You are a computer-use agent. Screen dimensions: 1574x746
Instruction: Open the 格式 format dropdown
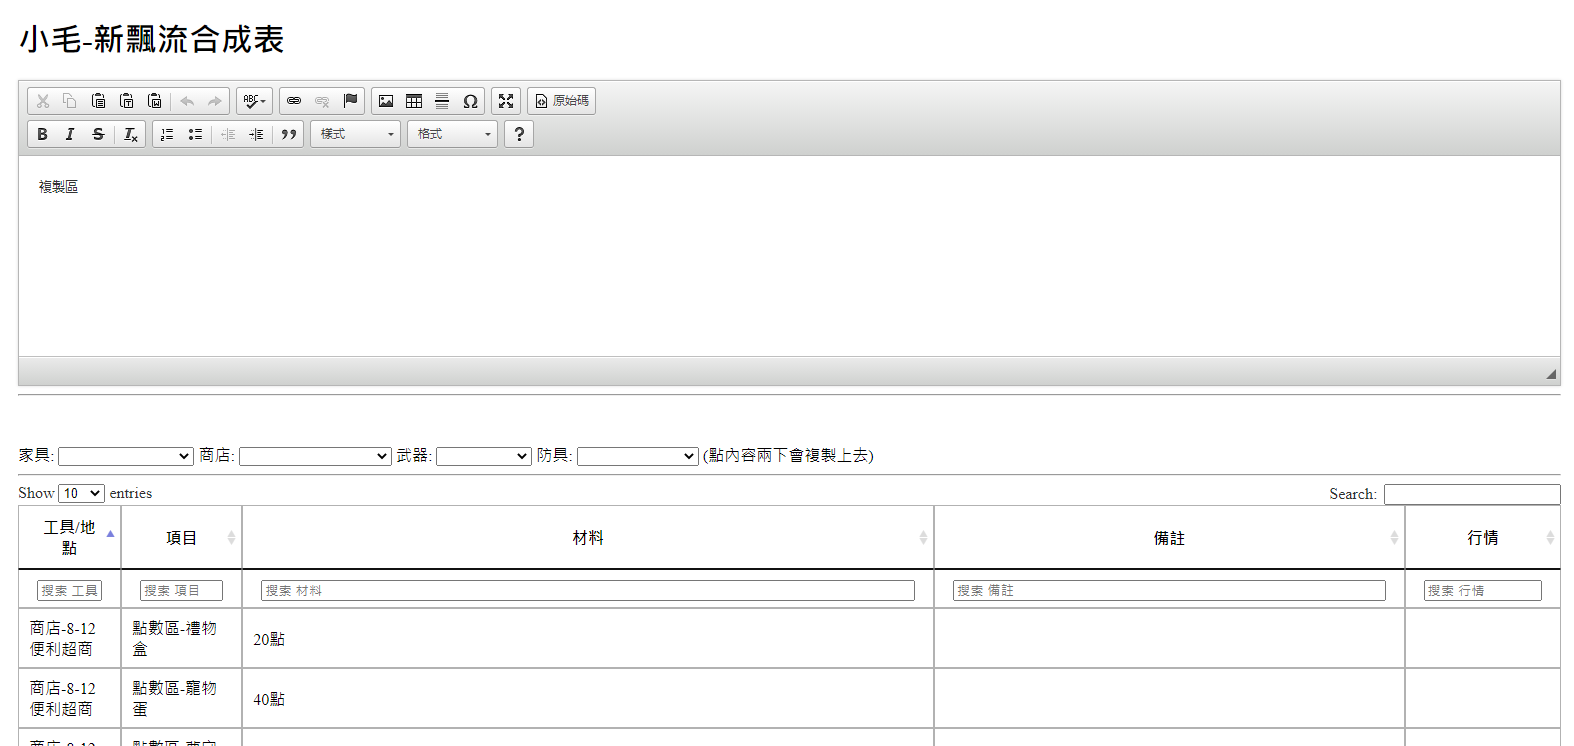(x=453, y=134)
